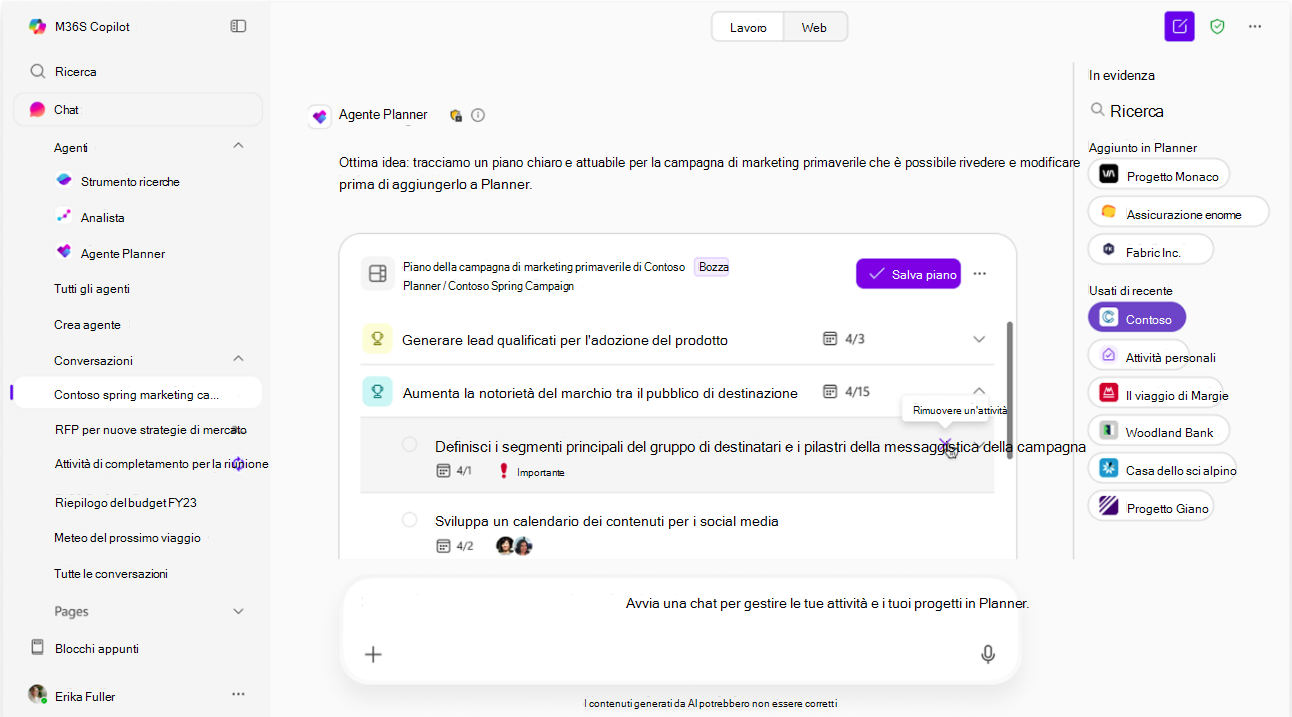This screenshot has width=1292, height=717.
Task: Click the M365 Copilot logo icon
Action: [37, 27]
